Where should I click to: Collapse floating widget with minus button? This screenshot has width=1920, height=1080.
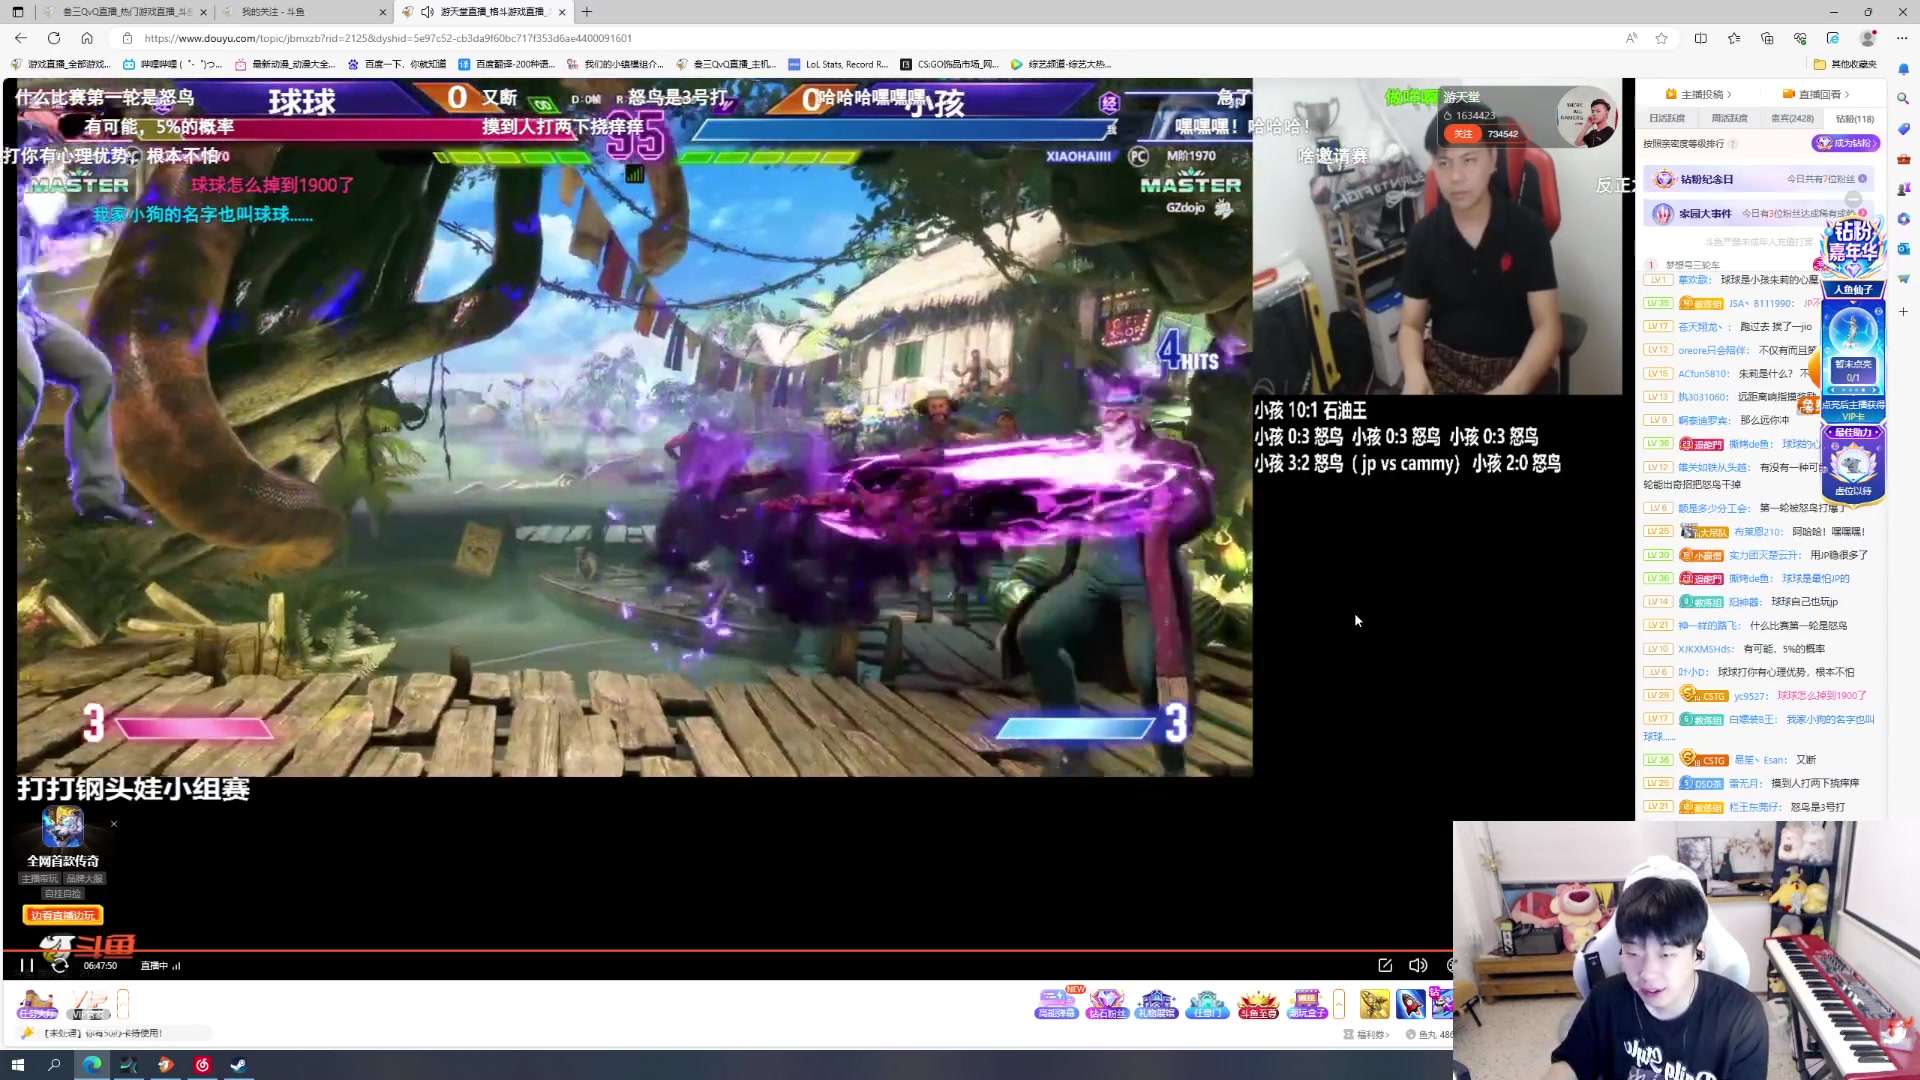(1853, 199)
